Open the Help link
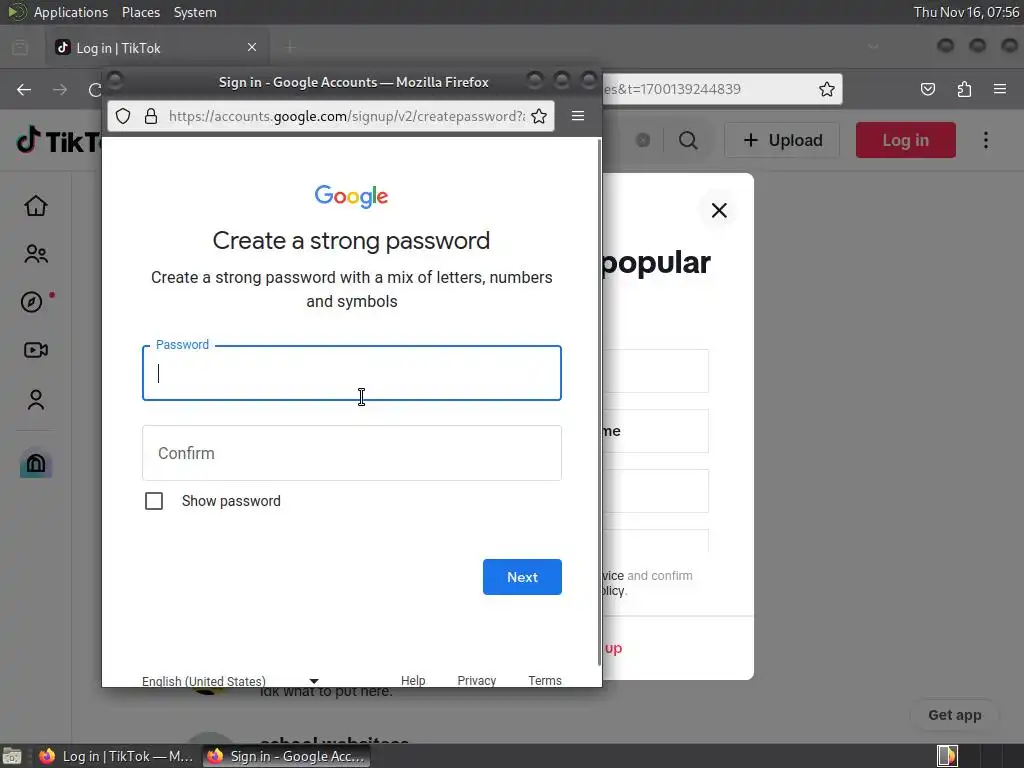Viewport: 1024px width, 768px height. 413,680
